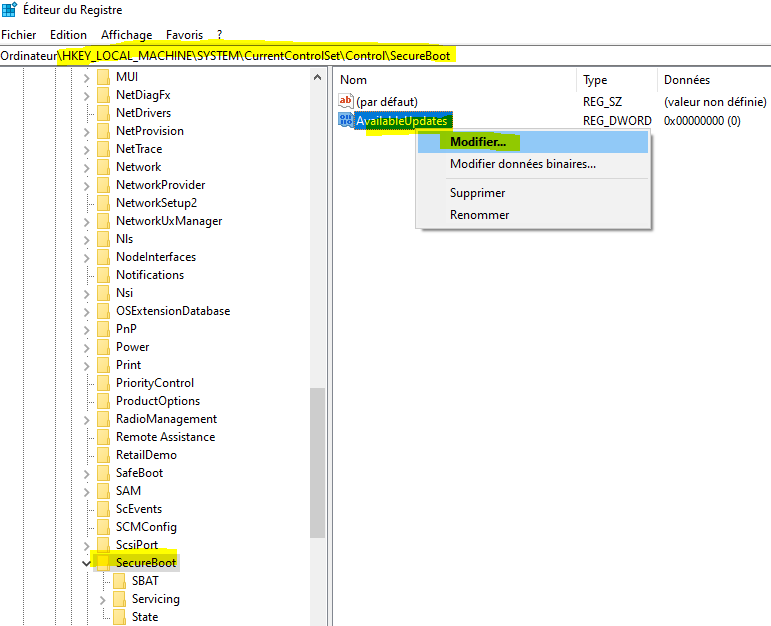Click the tree pane scrollbar thumb
This screenshot has height=626, width=771.
(x=317, y=463)
